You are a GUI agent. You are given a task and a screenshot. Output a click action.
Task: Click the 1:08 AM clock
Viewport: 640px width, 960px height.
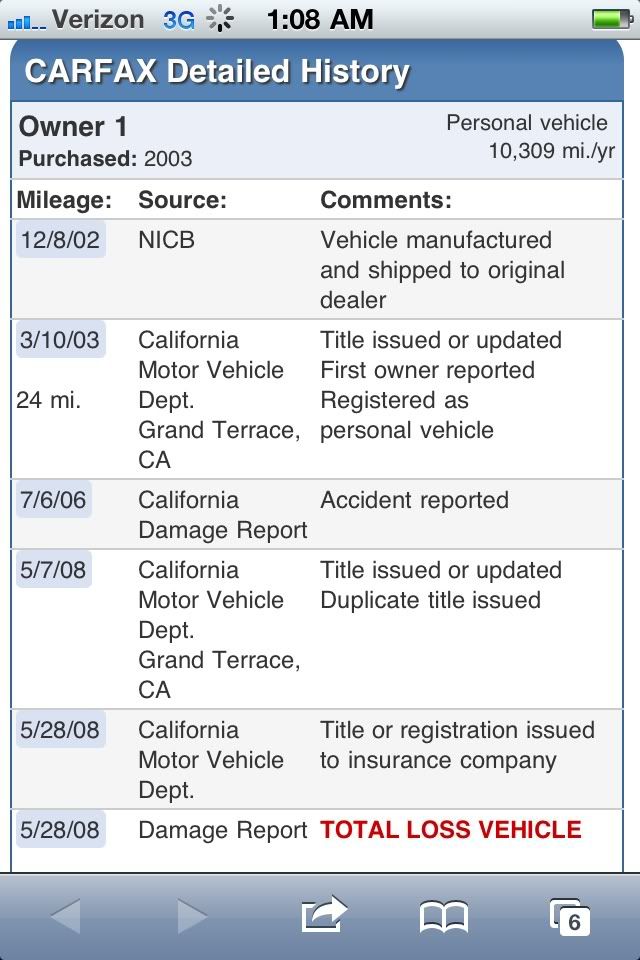pyautogui.click(x=320, y=20)
